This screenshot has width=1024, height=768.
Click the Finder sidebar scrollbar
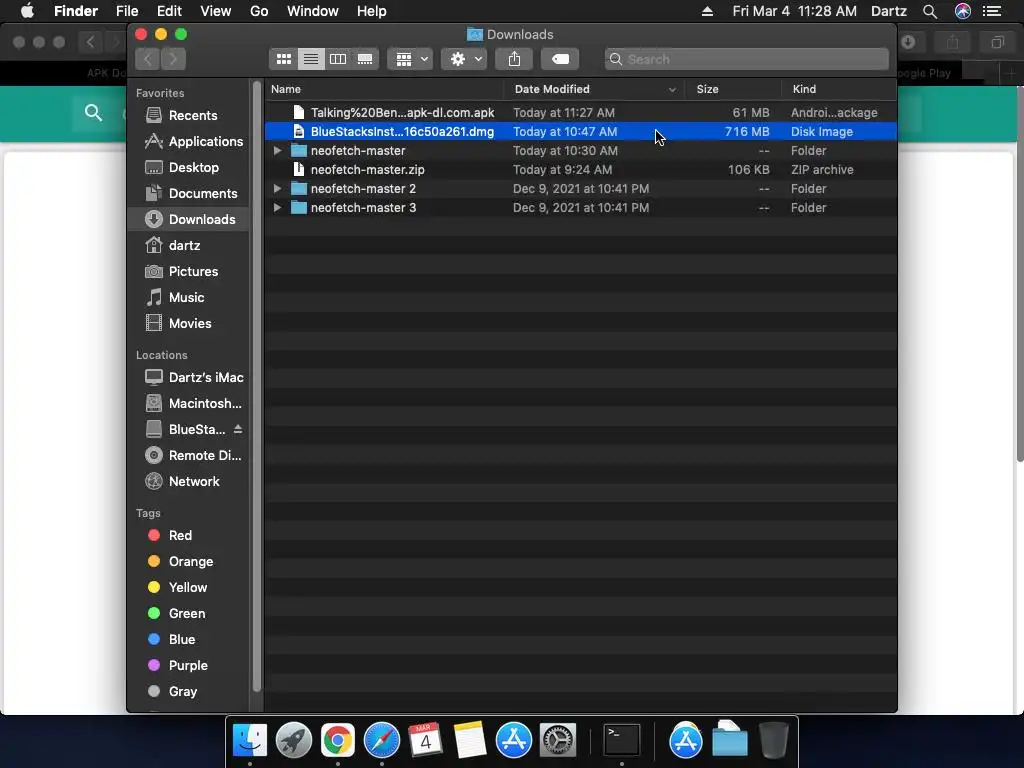pos(257,387)
